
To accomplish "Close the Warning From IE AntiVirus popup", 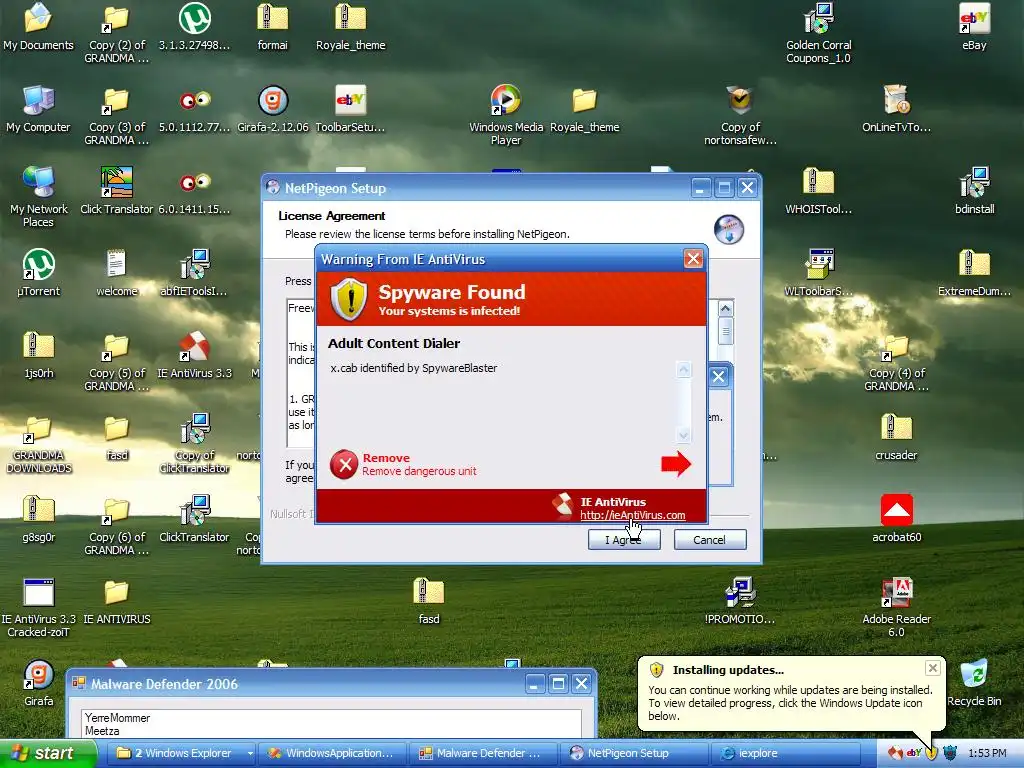I will [x=693, y=259].
